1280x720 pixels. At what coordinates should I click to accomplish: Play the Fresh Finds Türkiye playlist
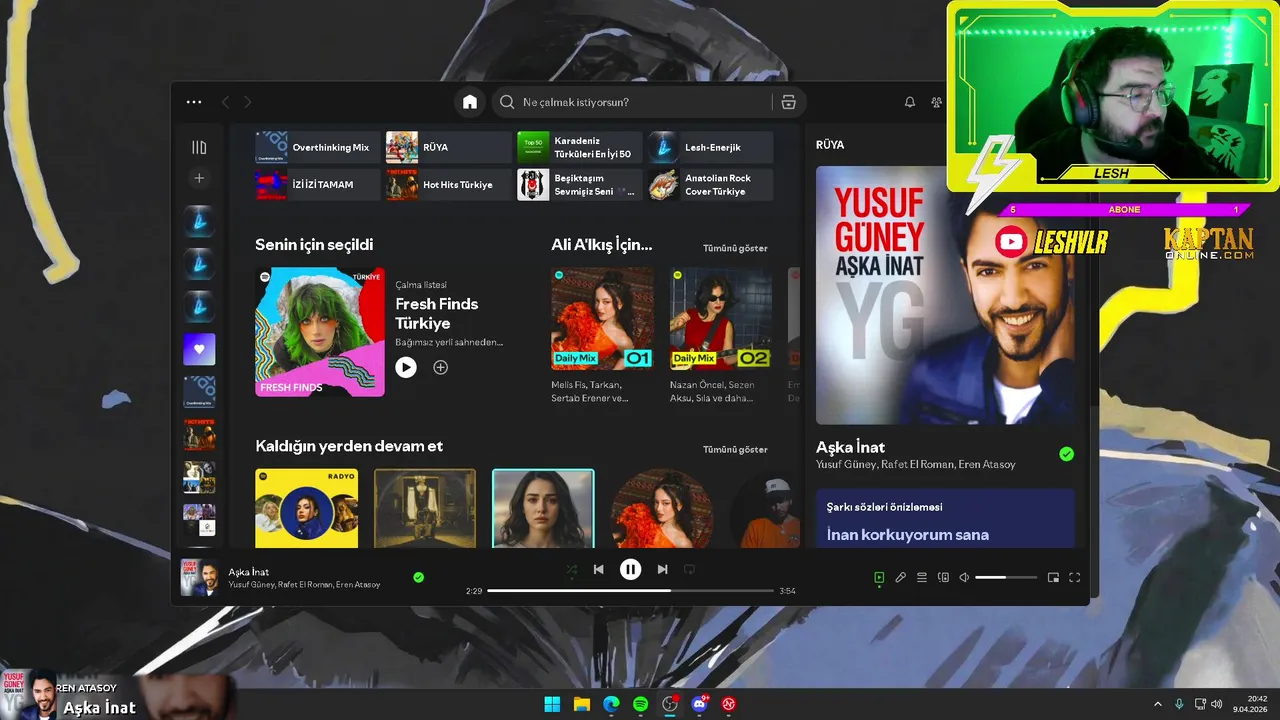point(406,367)
